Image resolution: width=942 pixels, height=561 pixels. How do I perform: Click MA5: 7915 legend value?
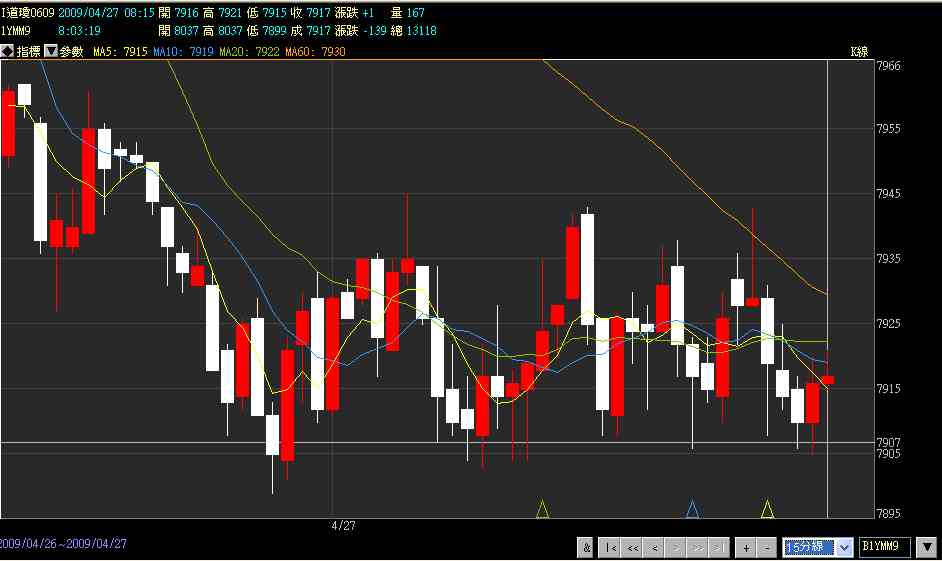coord(120,52)
